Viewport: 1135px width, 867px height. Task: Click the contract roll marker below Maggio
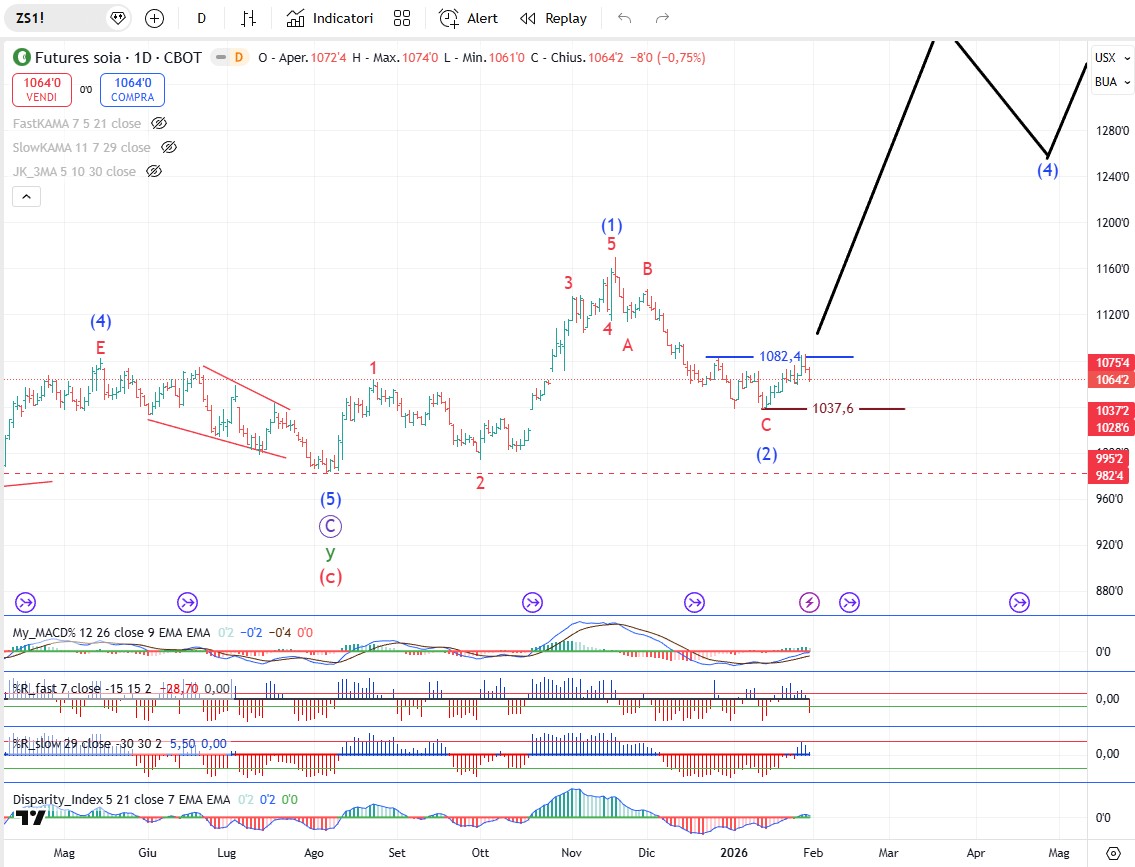[25, 602]
